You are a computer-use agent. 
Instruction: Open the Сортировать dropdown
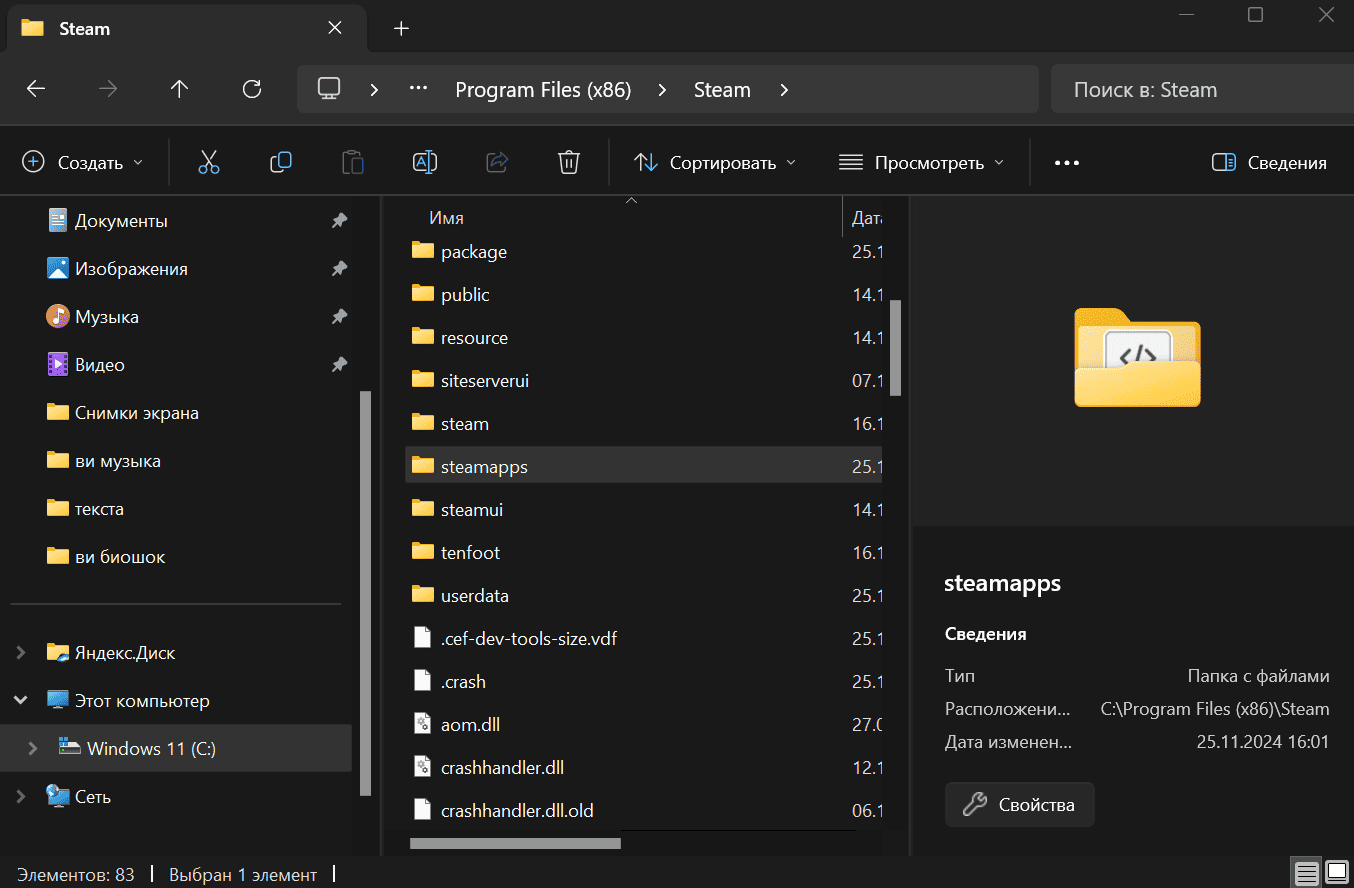(x=716, y=162)
